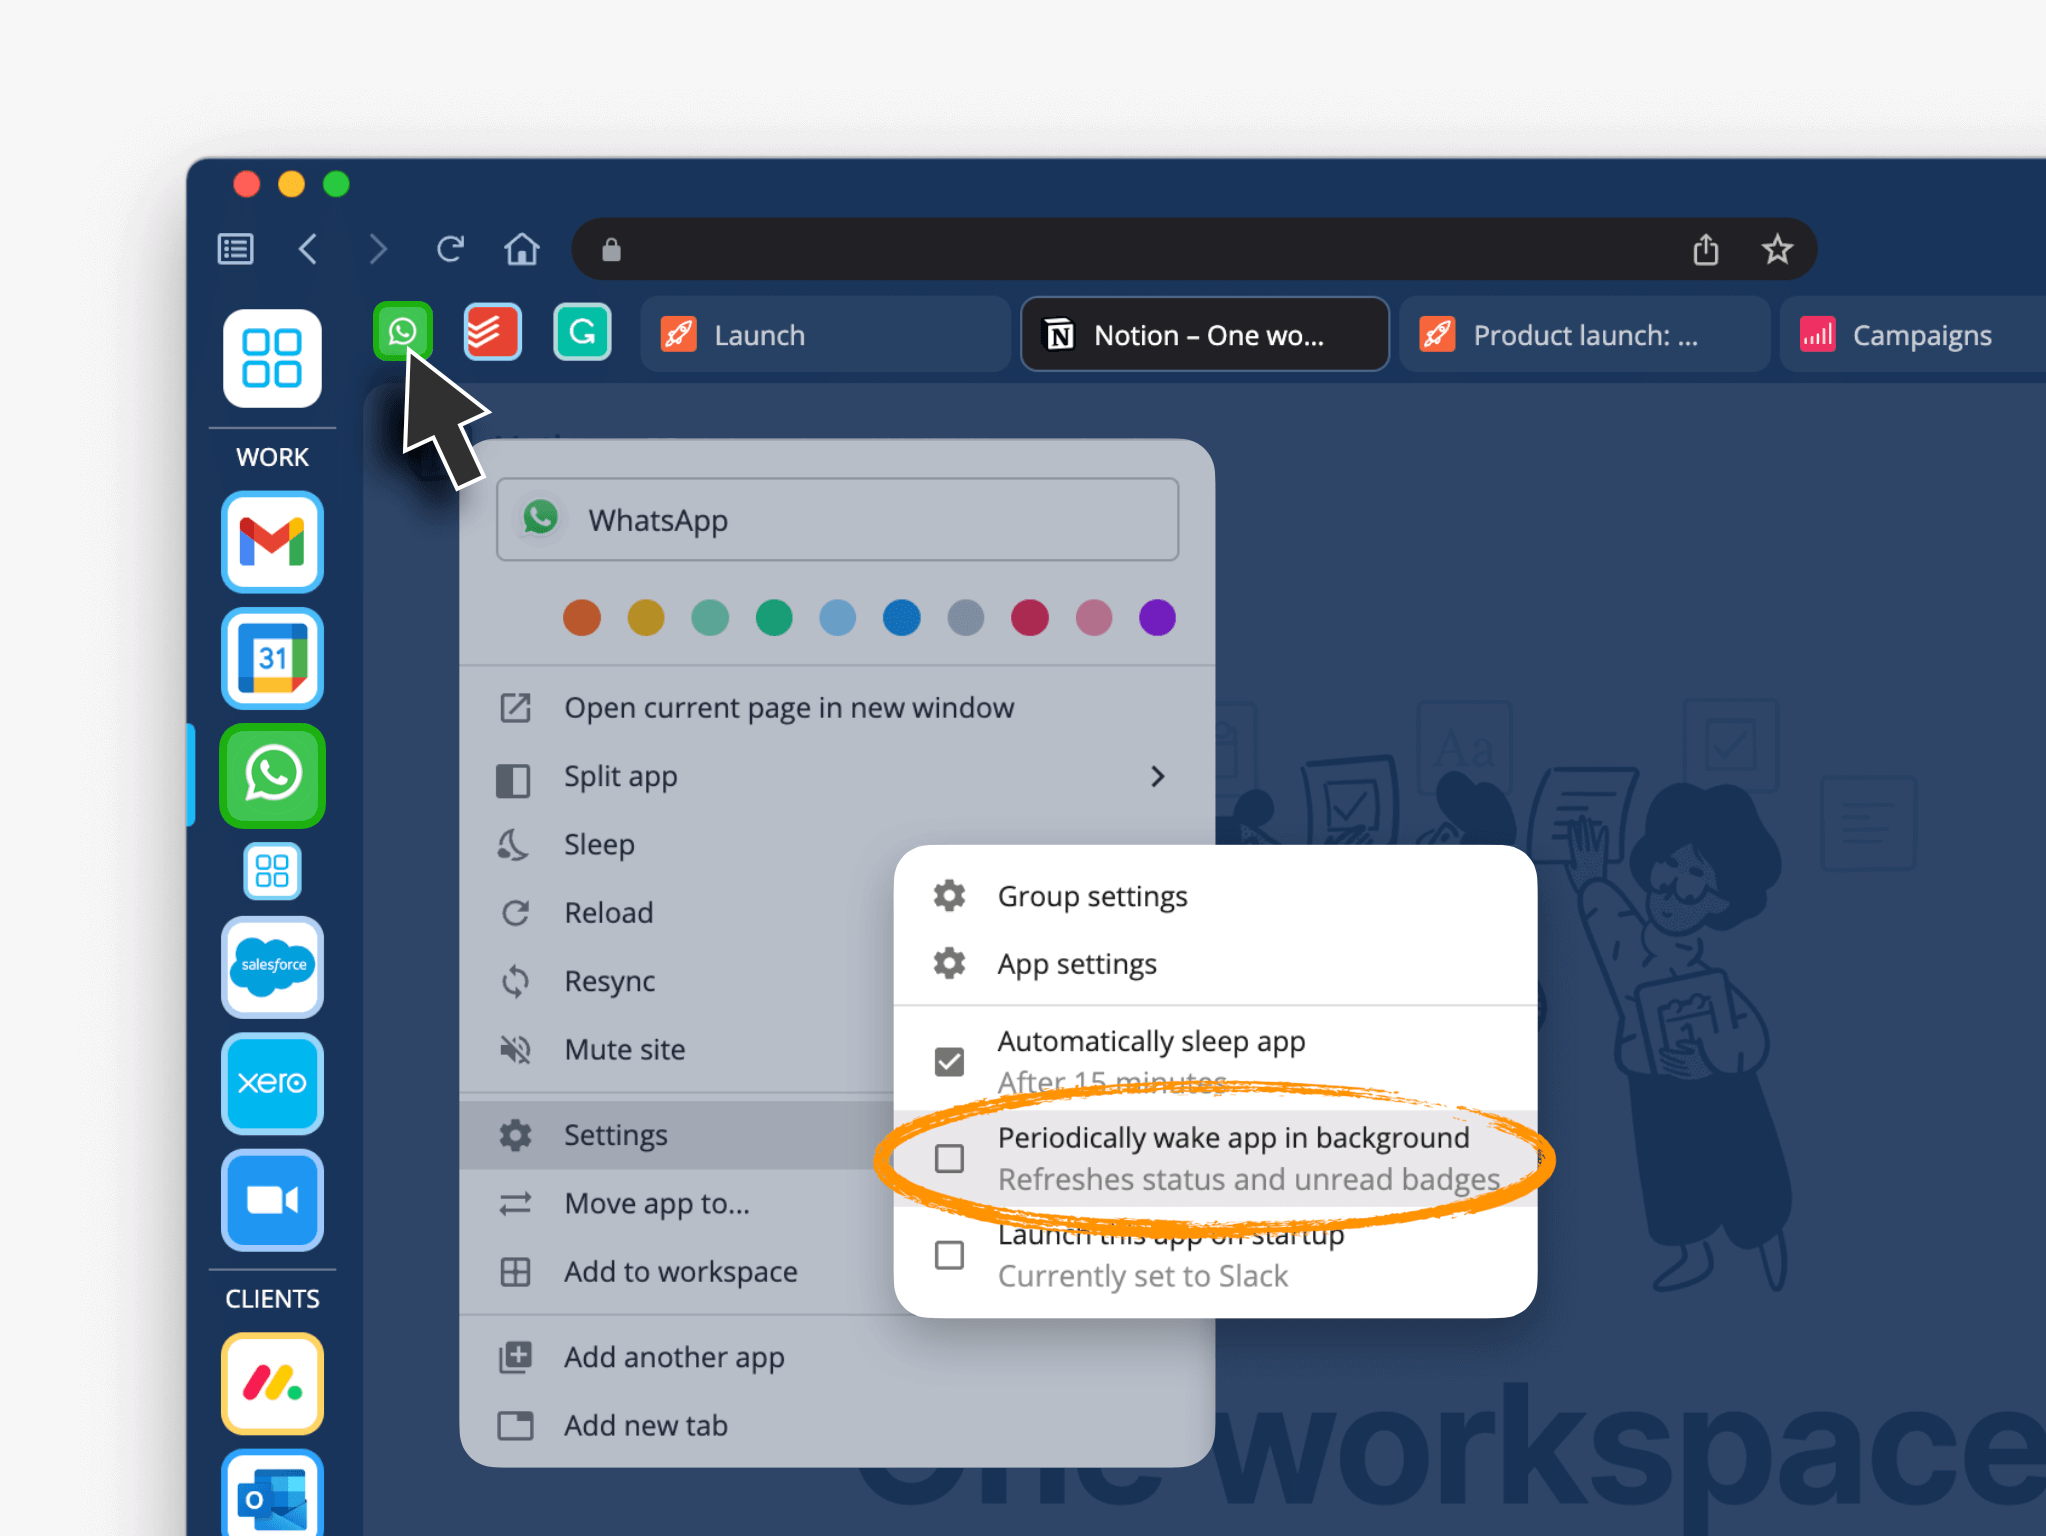Viewport: 2046px width, 1536px height.
Task: Open the WhatsApp app icon
Action: [x=403, y=334]
